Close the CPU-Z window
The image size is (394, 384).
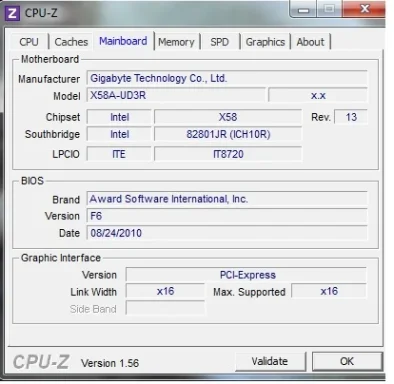click(364, 9)
